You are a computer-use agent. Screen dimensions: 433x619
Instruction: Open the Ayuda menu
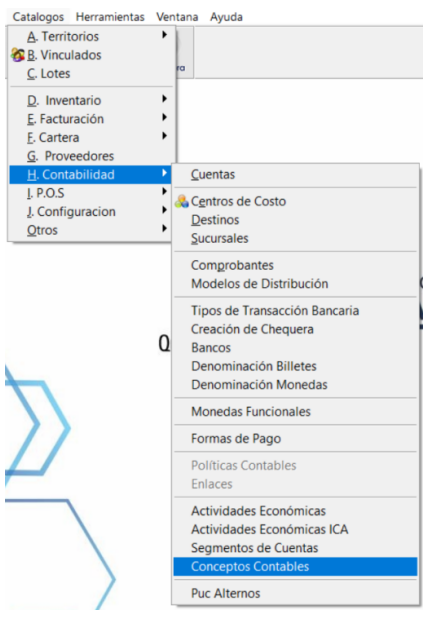coord(226,17)
